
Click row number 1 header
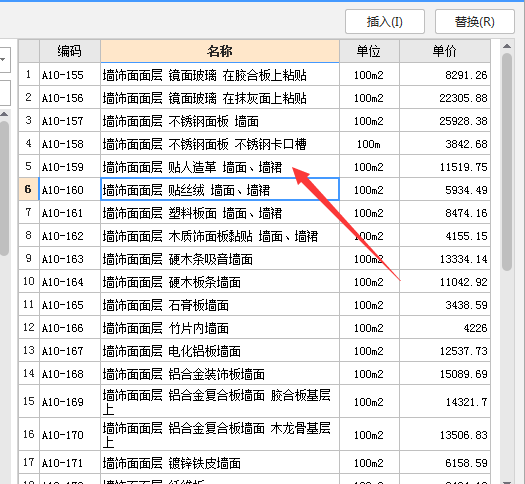(29, 75)
